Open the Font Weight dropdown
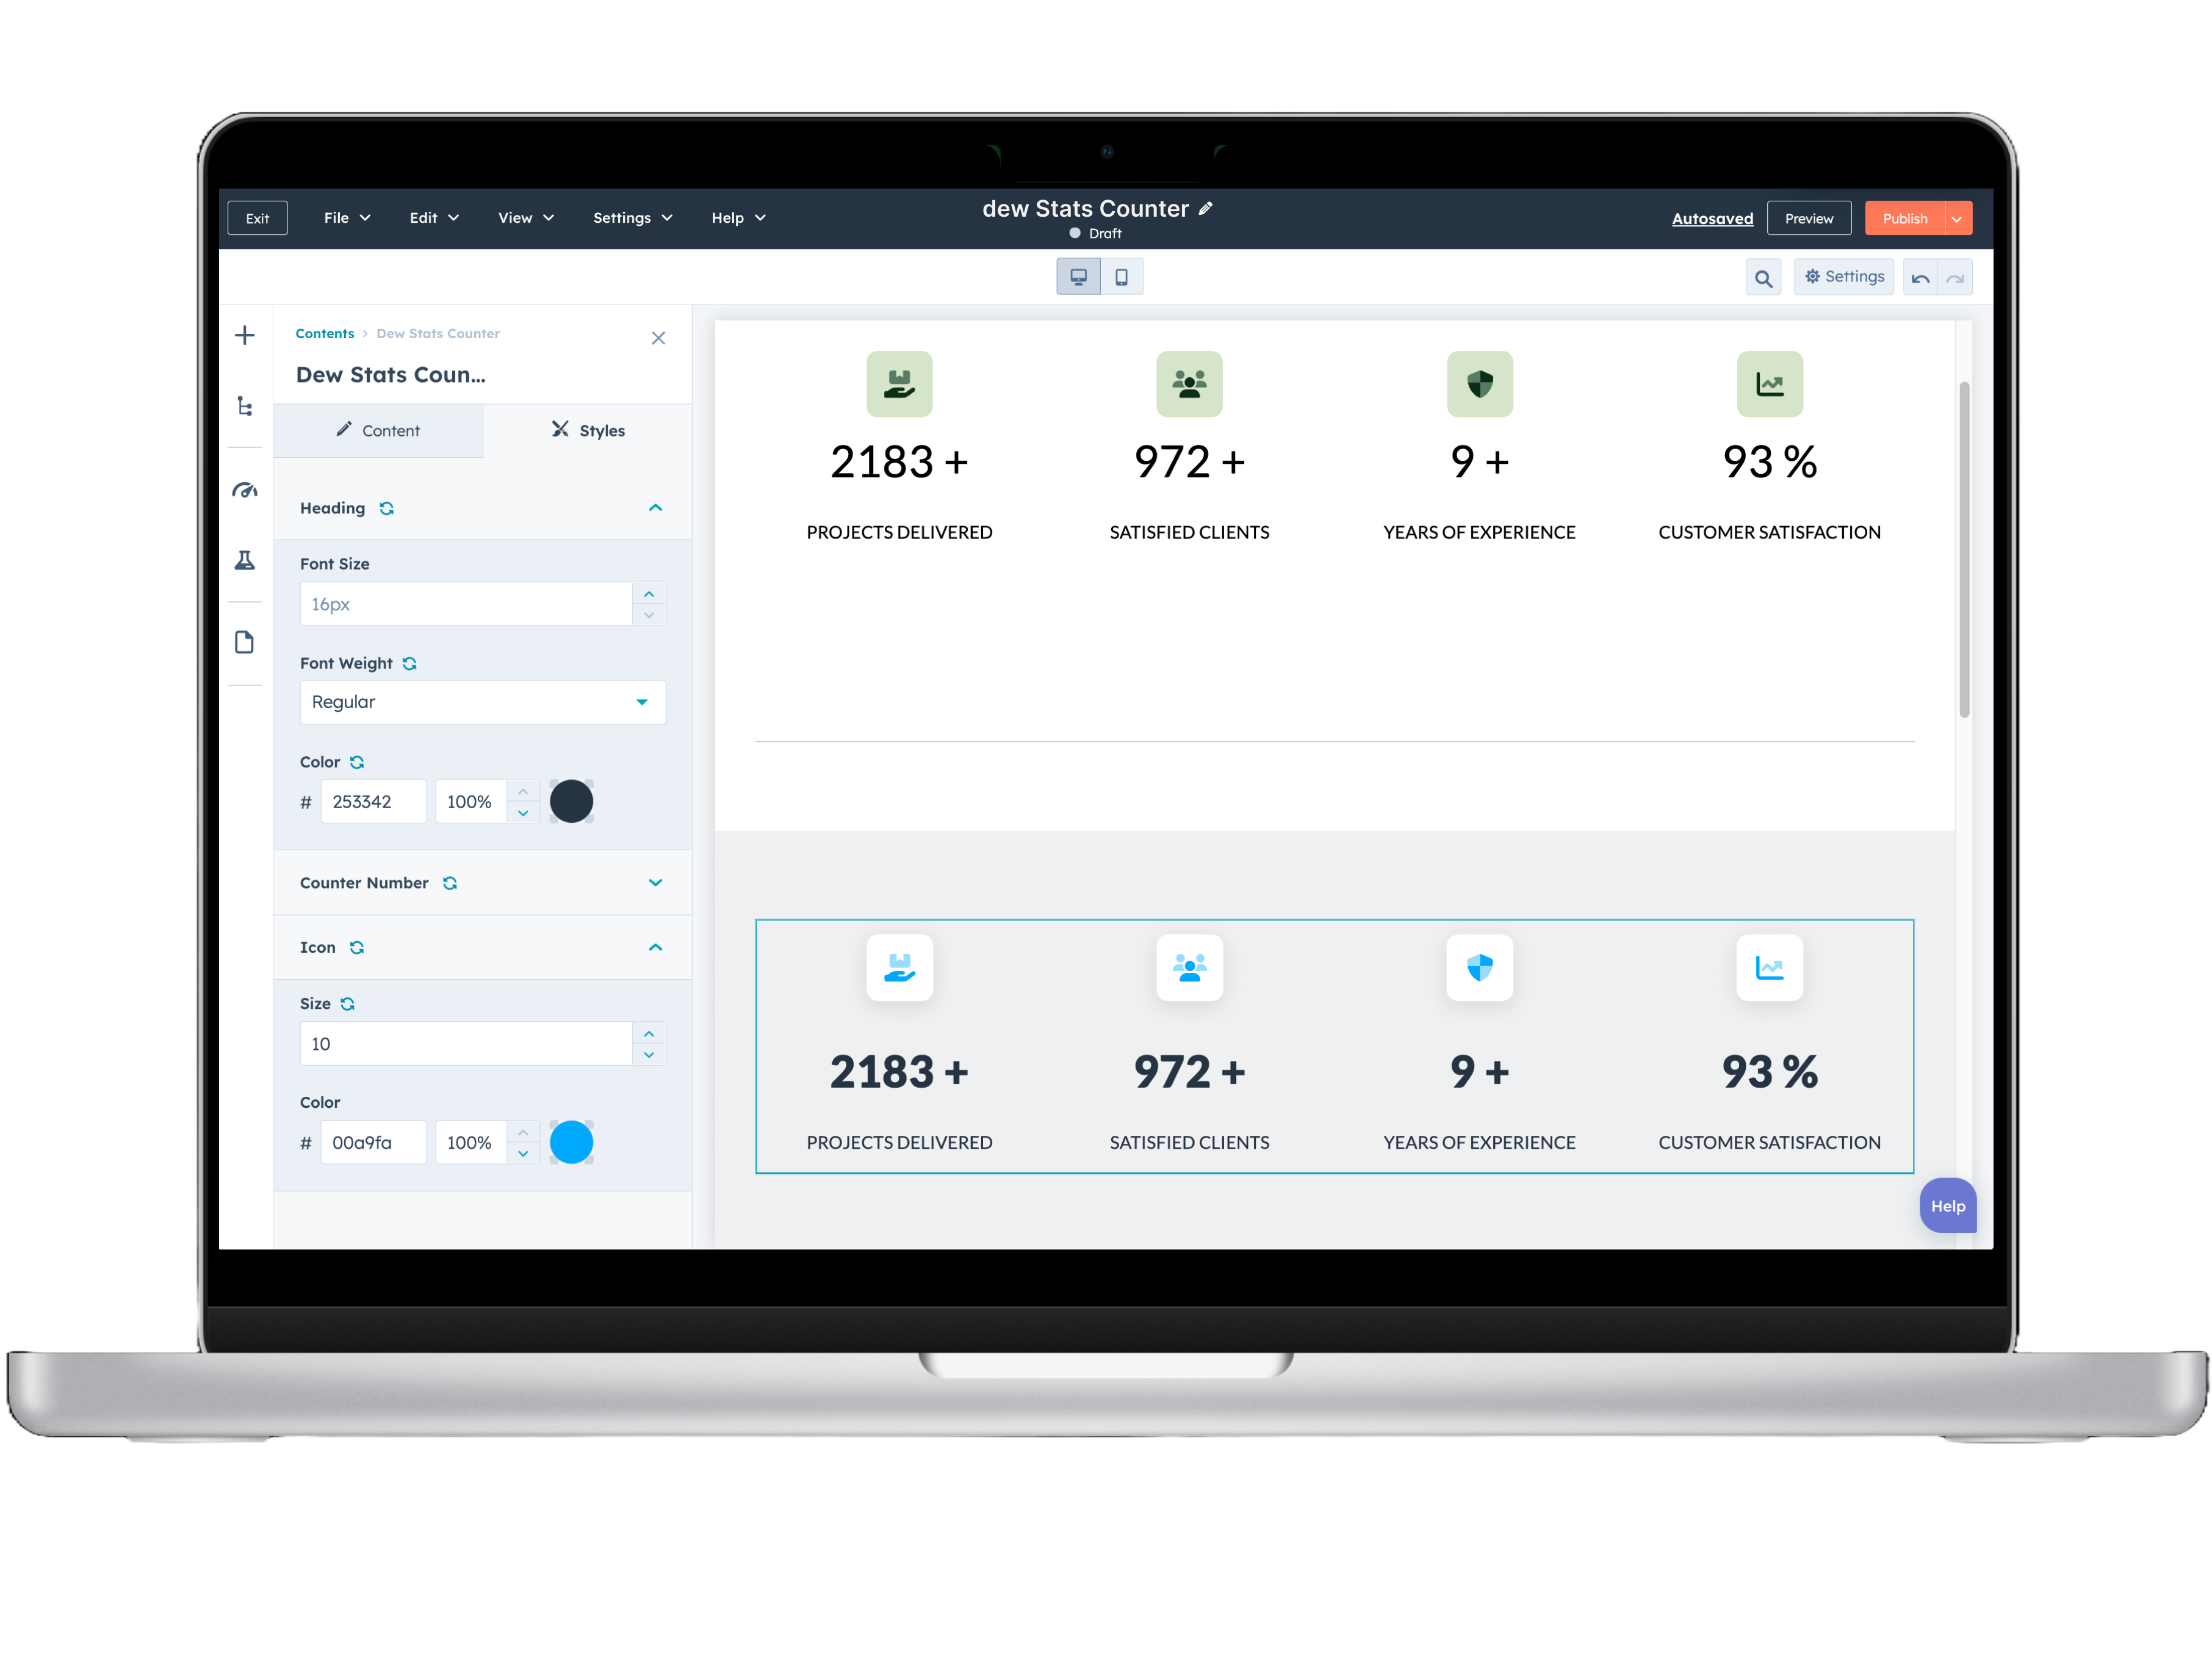Screen dimensions: 2212x1659 482,702
